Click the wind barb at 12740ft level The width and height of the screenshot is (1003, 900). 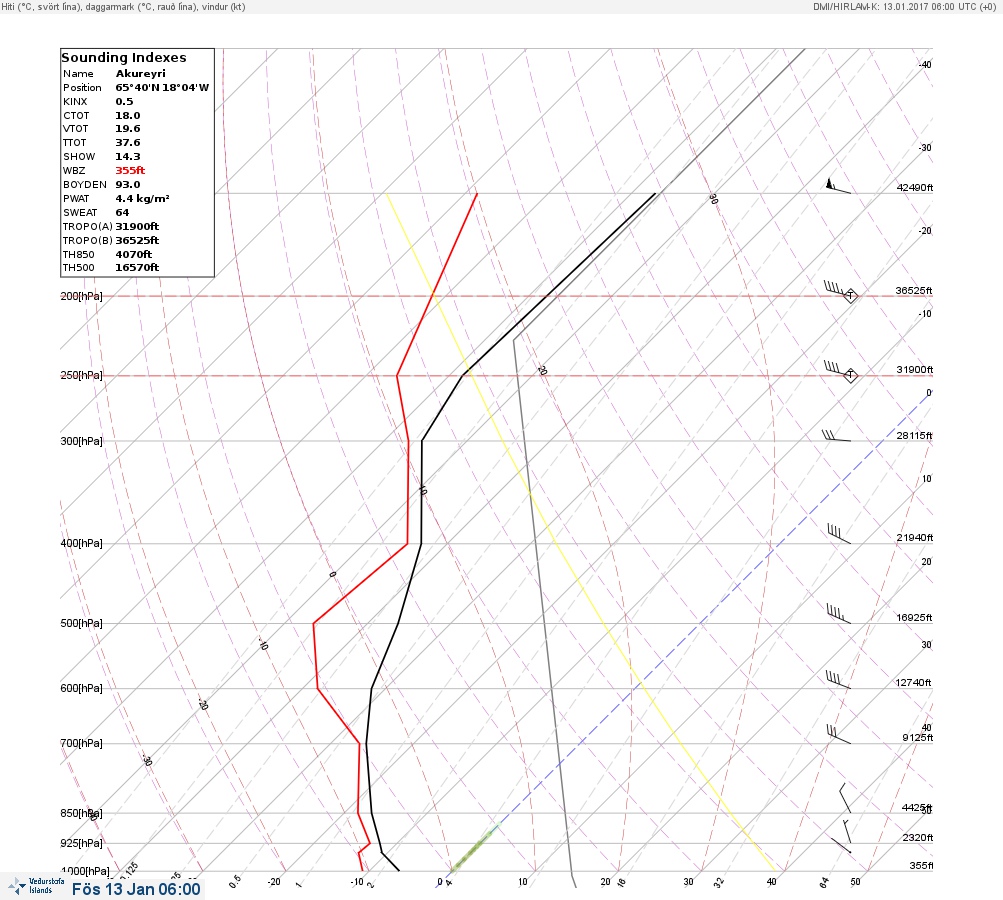tap(838, 679)
